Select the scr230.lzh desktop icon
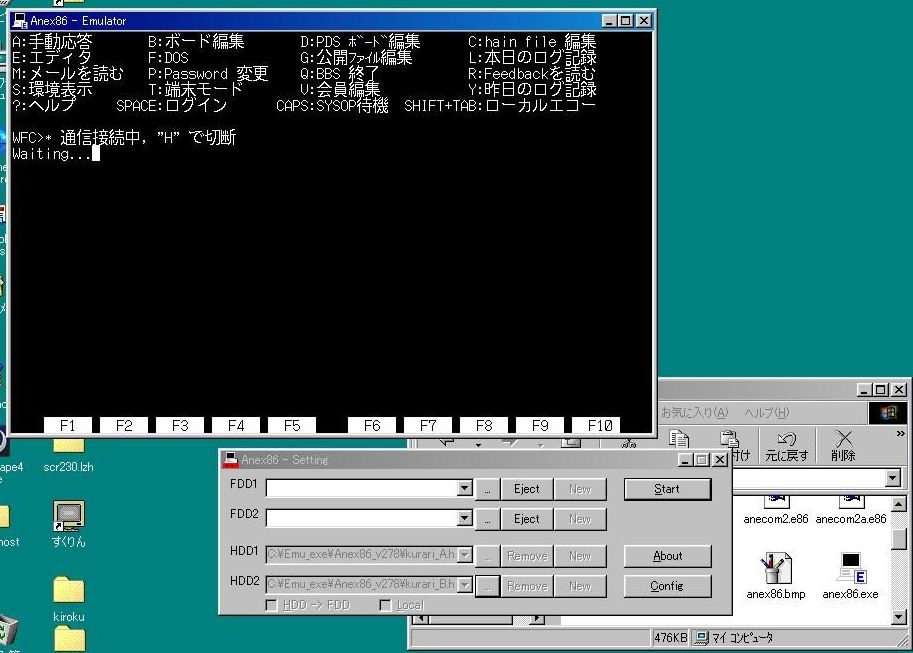The height and width of the screenshot is (653, 913). click(x=68, y=456)
